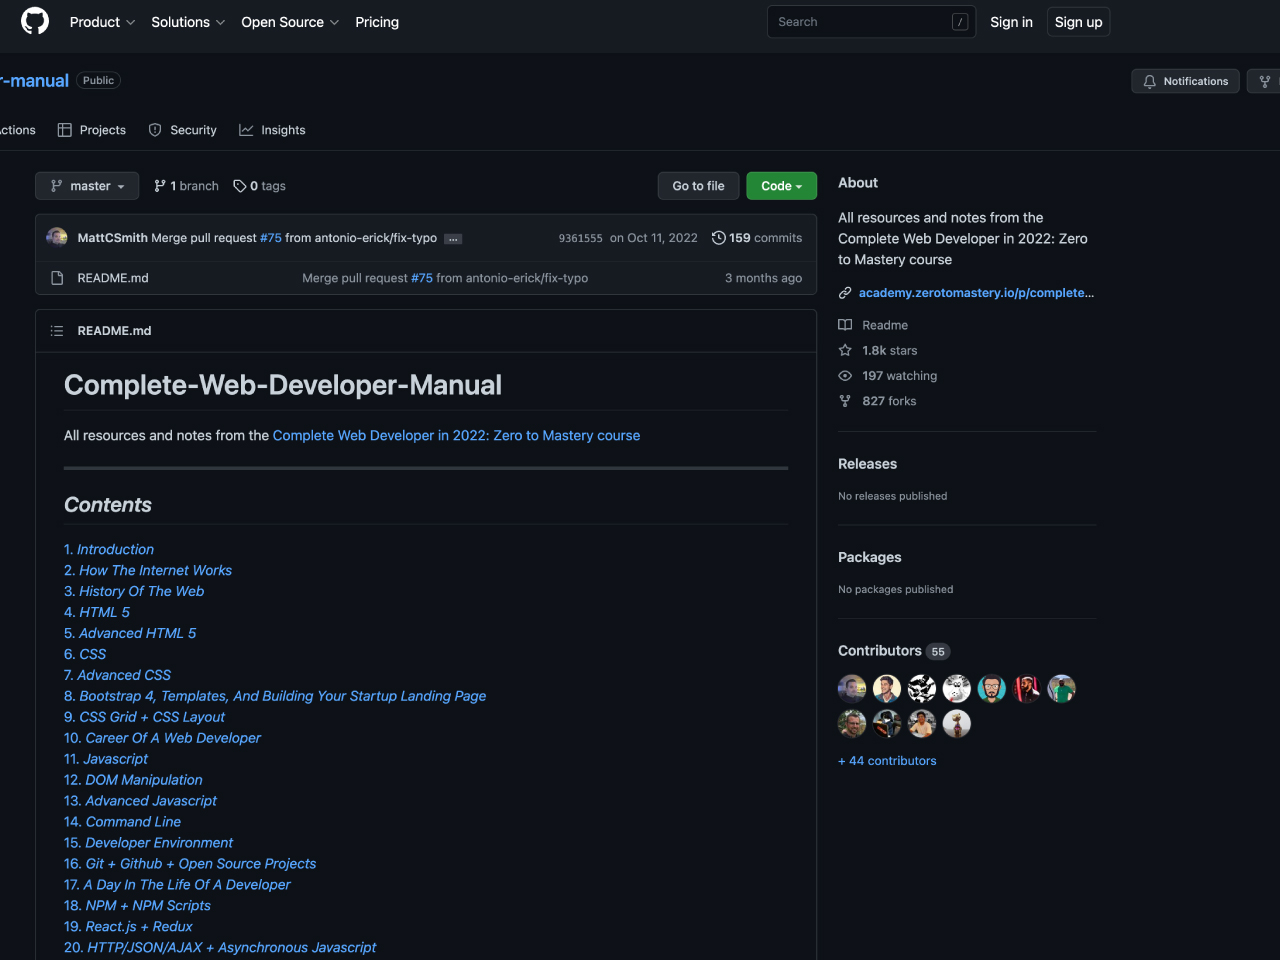
Task: Show the + 44 contributors list
Action: (887, 761)
